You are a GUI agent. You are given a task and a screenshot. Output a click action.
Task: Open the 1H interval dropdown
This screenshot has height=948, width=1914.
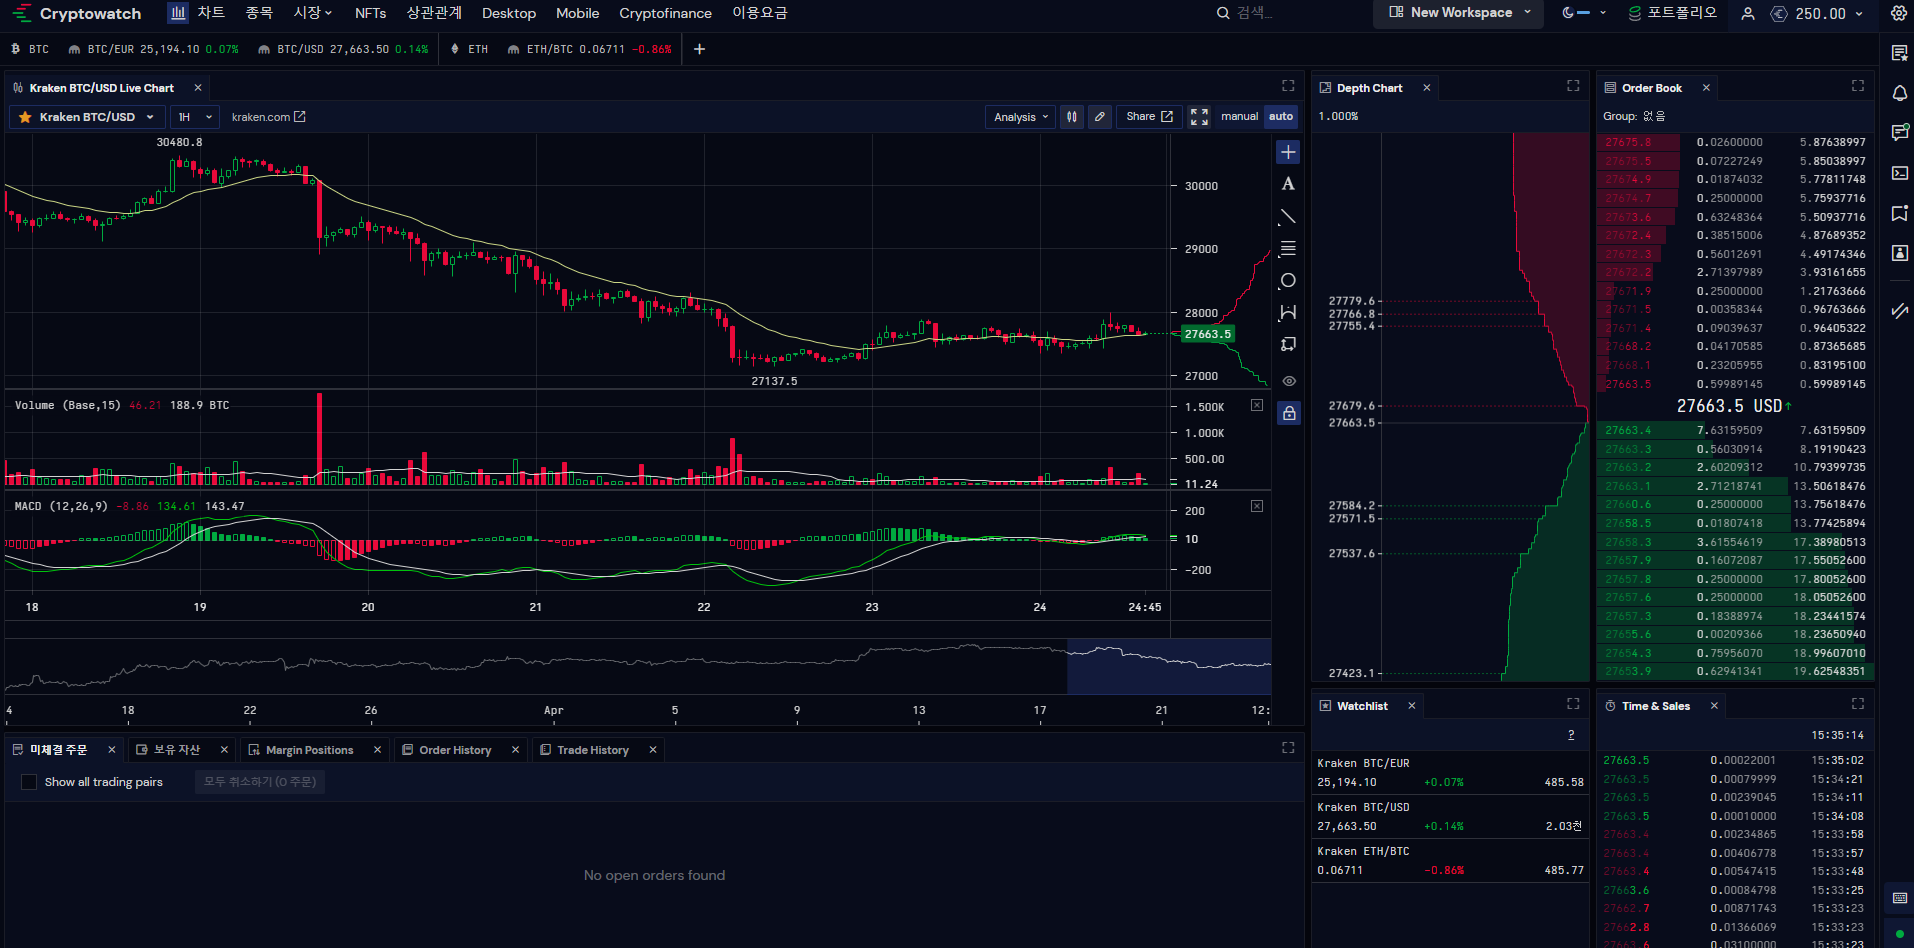(195, 117)
